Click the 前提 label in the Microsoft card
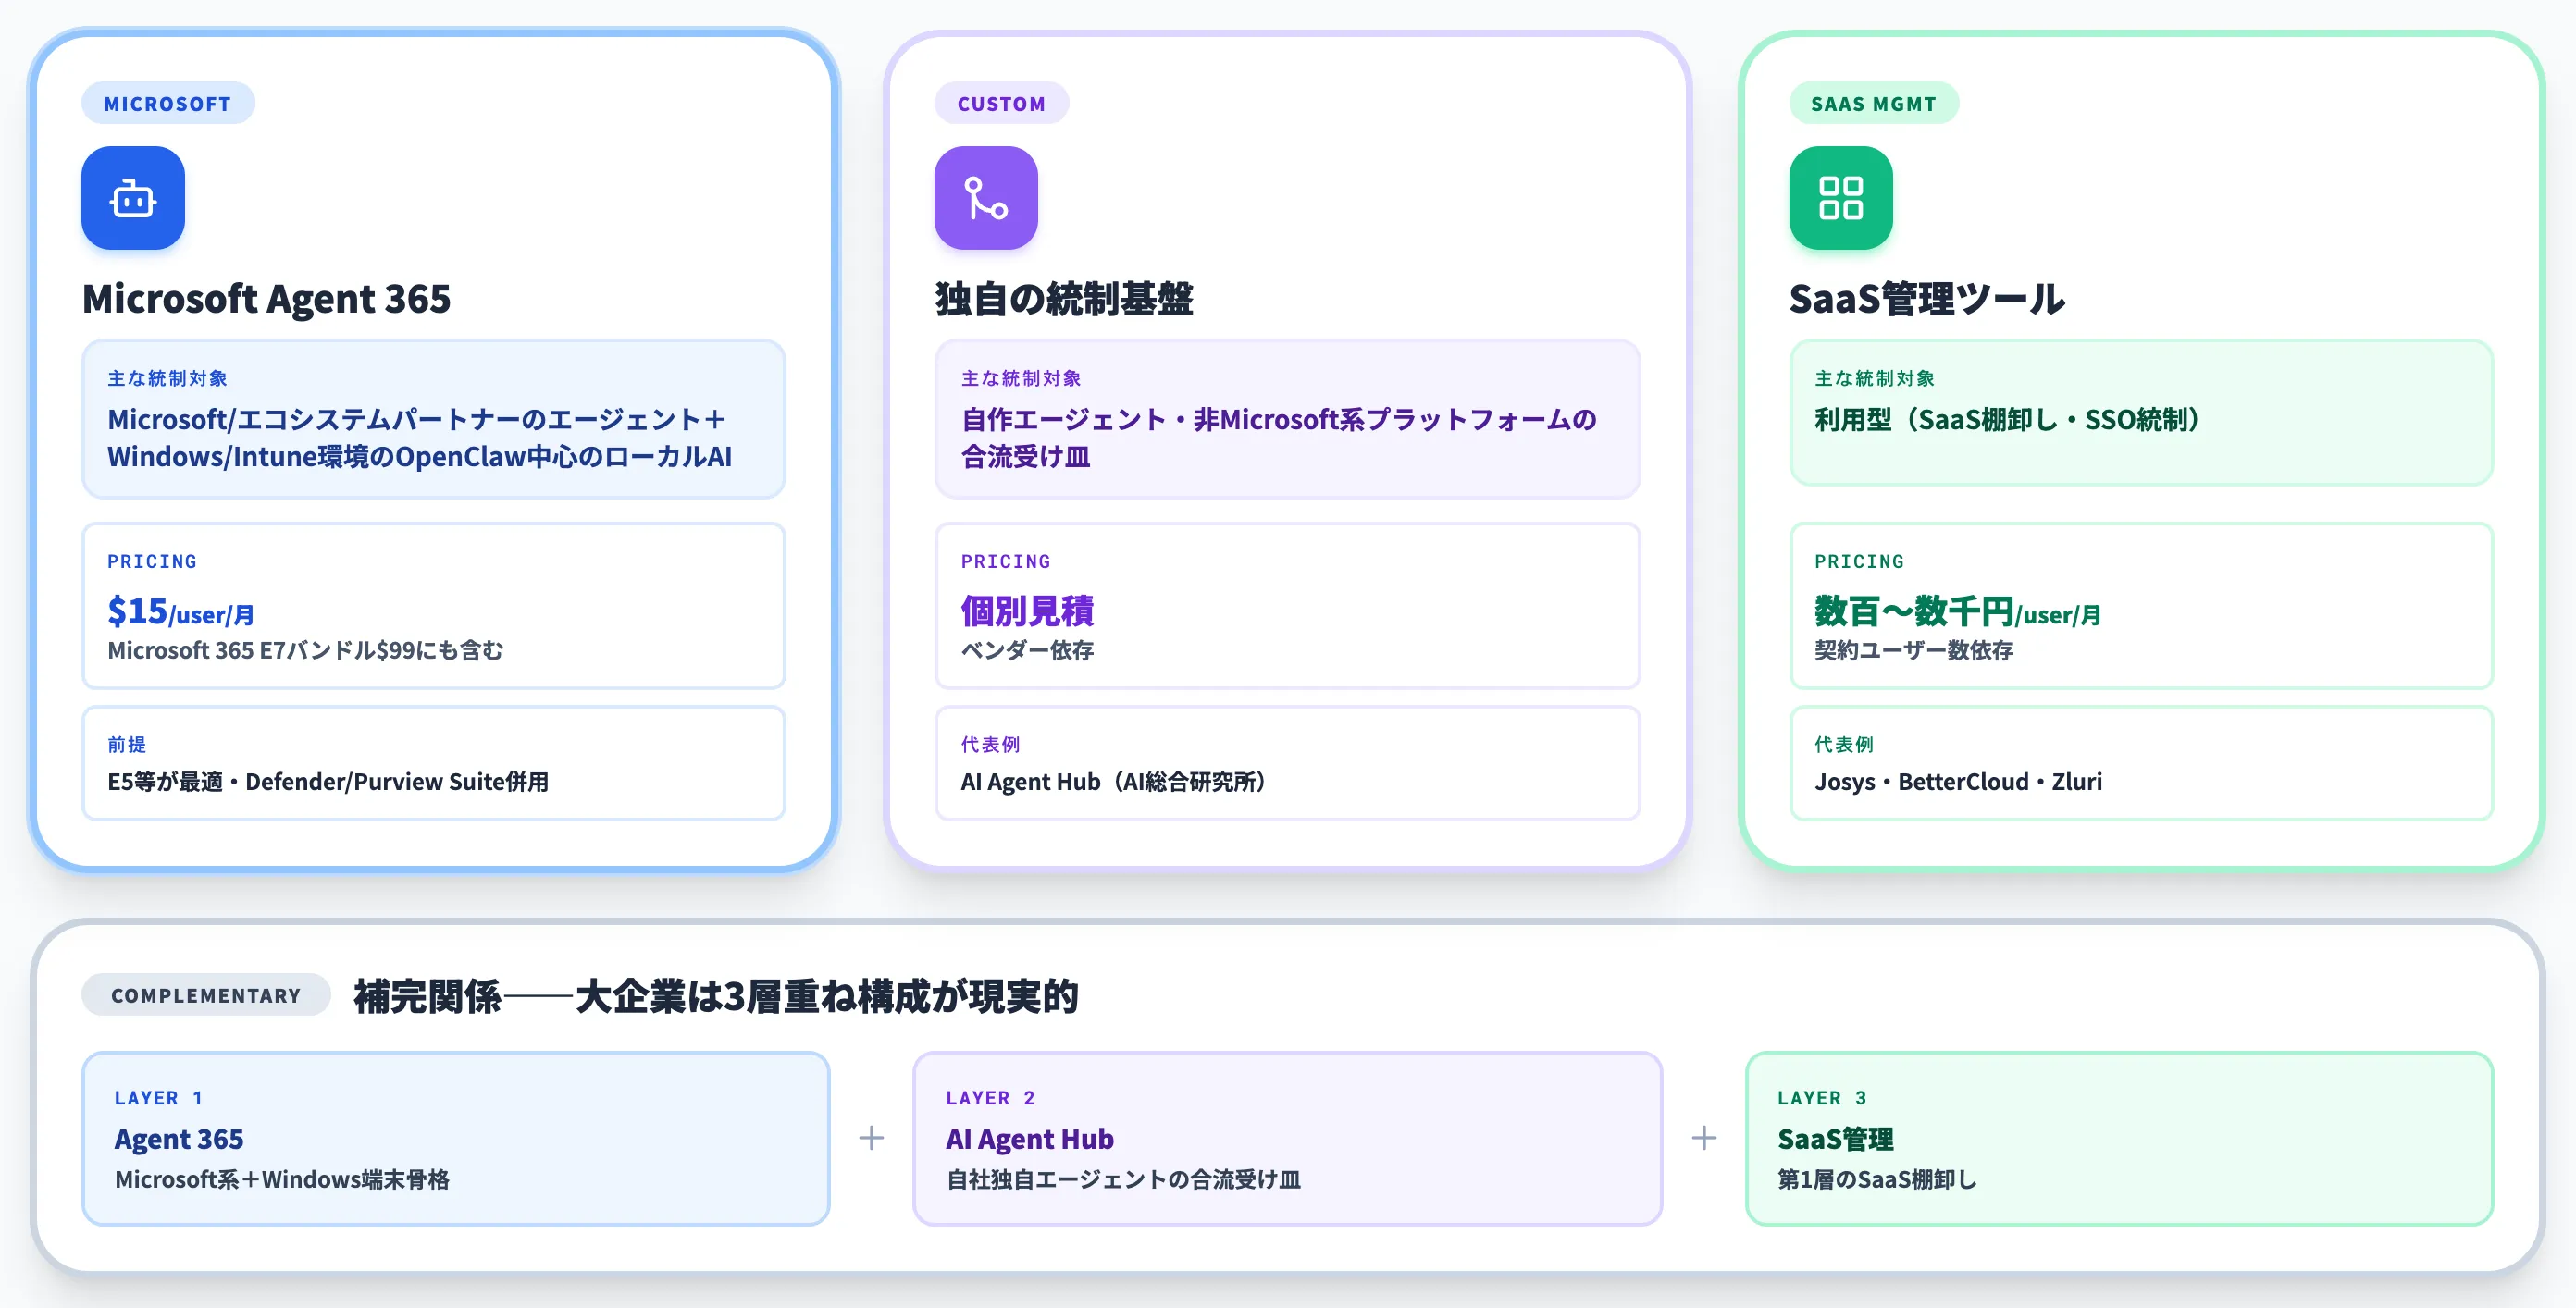This screenshot has height=1308, width=2576. (x=127, y=744)
